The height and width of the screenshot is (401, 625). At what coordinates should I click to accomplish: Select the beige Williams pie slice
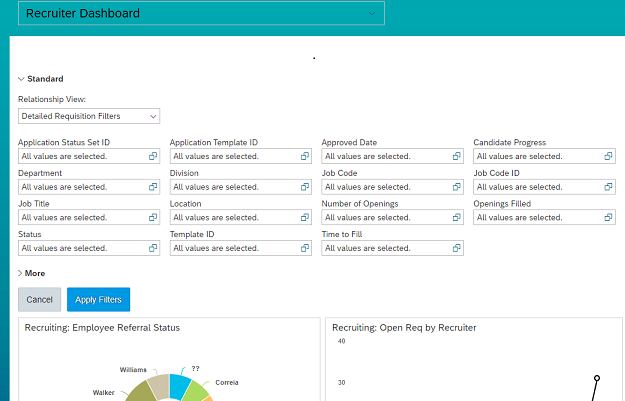pyautogui.click(x=160, y=385)
